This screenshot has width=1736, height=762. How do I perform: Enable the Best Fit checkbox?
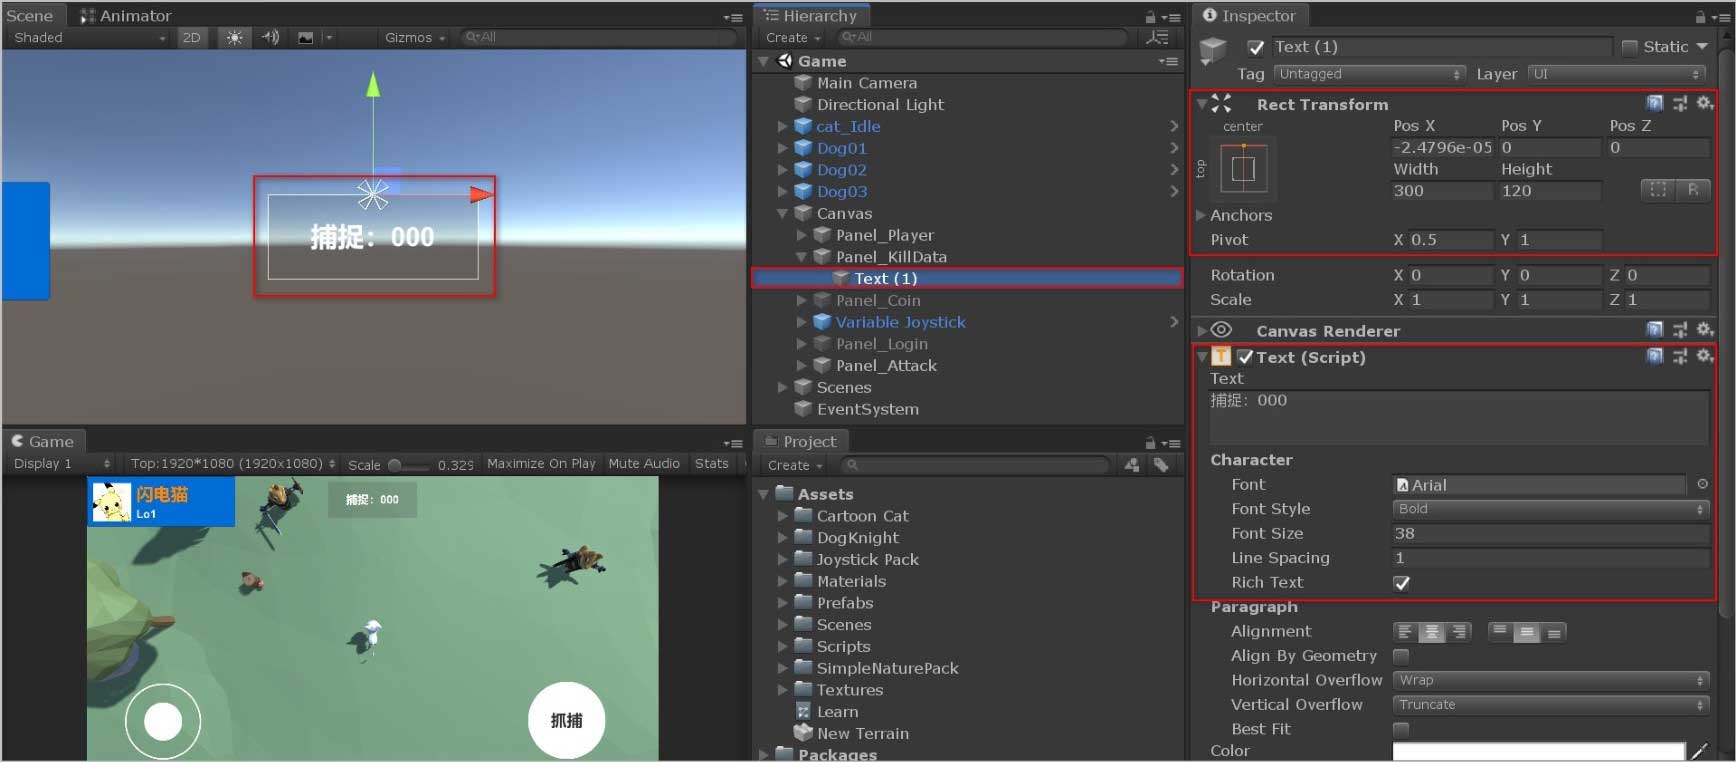(1401, 729)
